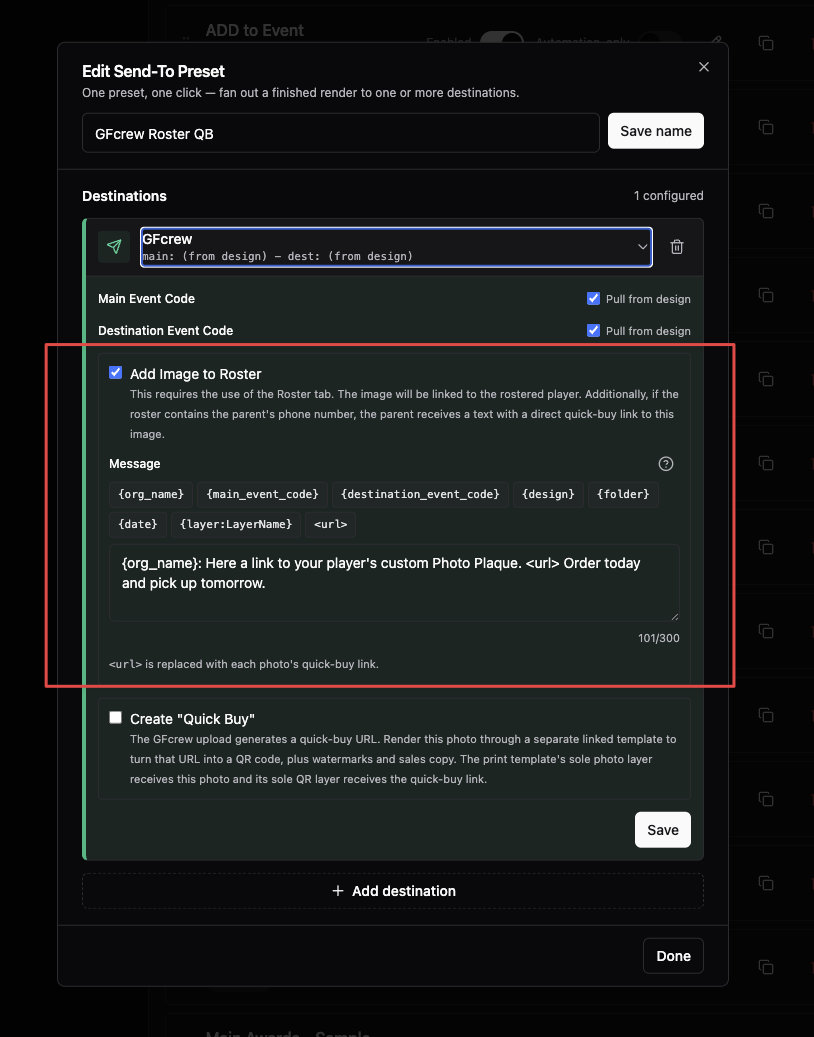
Task: Click the paper plane destination icon
Action: tap(114, 247)
